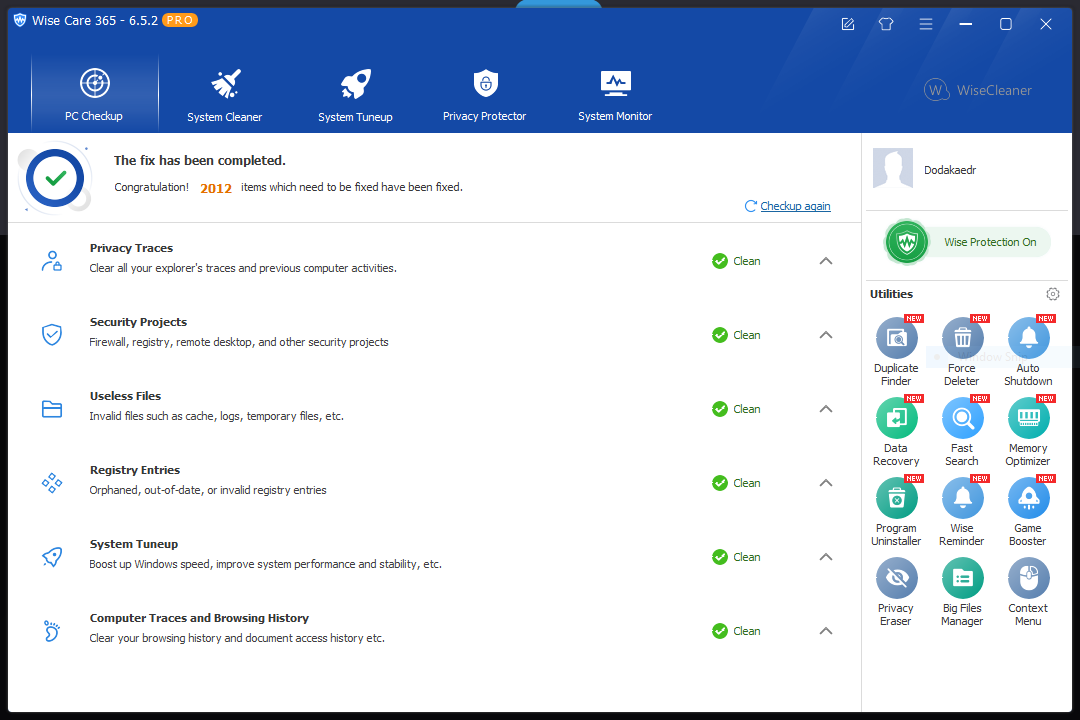
Task: Open the System Monitor tab
Action: click(x=615, y=94)
